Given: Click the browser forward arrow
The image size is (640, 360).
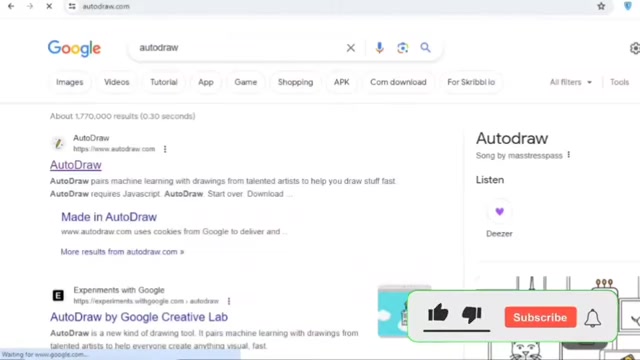Looking at the screenshot, I should pos(30,6).
